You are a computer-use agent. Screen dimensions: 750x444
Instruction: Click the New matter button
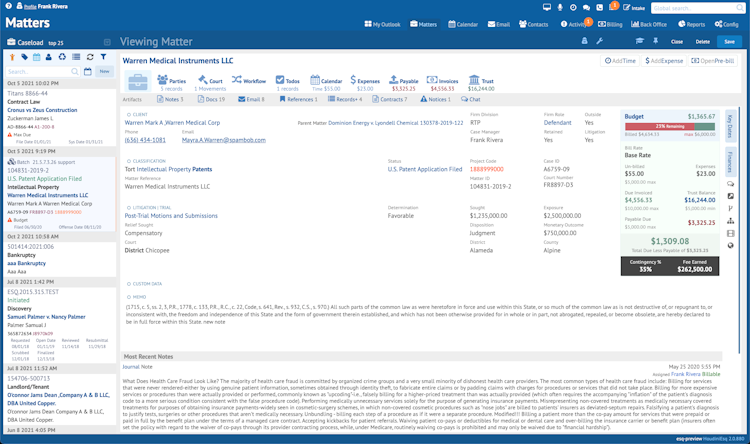[104, 71]
